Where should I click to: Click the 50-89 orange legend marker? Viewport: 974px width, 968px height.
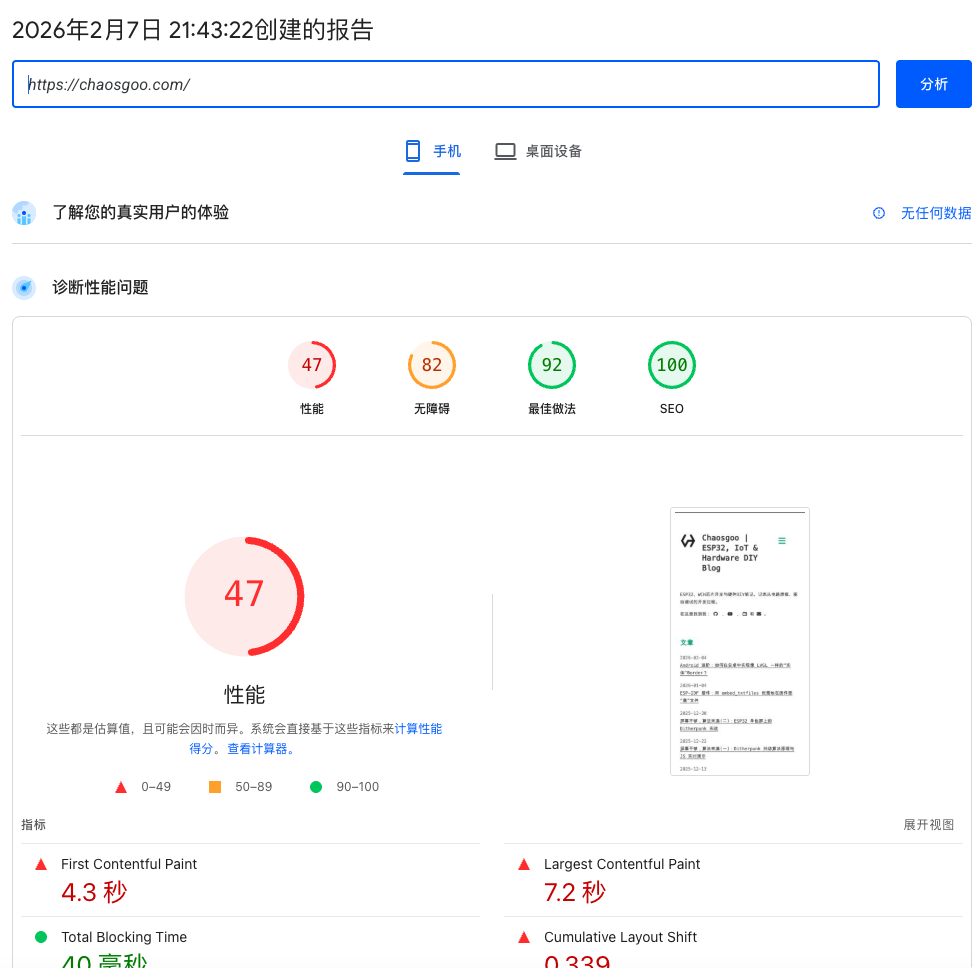coord(214,787)
